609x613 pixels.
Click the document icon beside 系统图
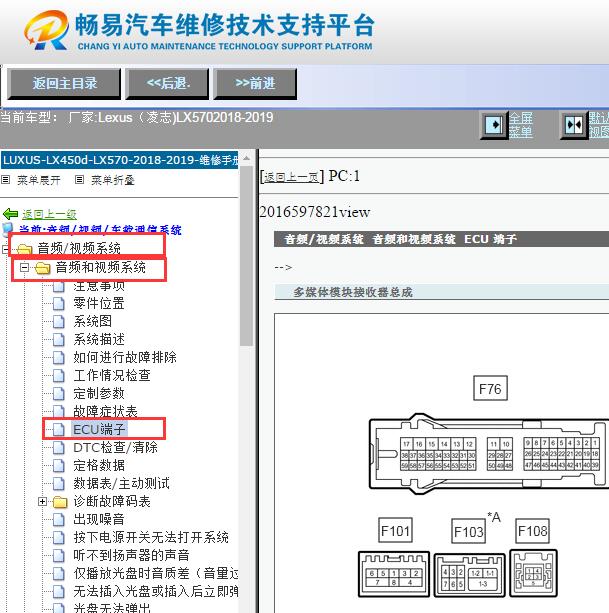point(59,321)
